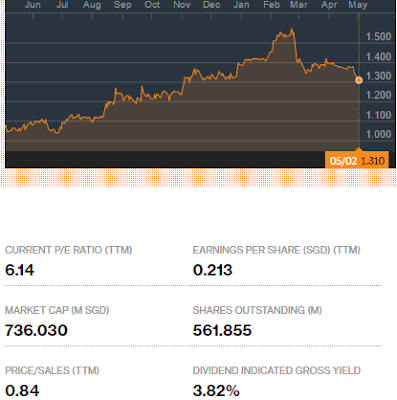Click the Market Cap (M SGD) label

[x=57, y=310]
